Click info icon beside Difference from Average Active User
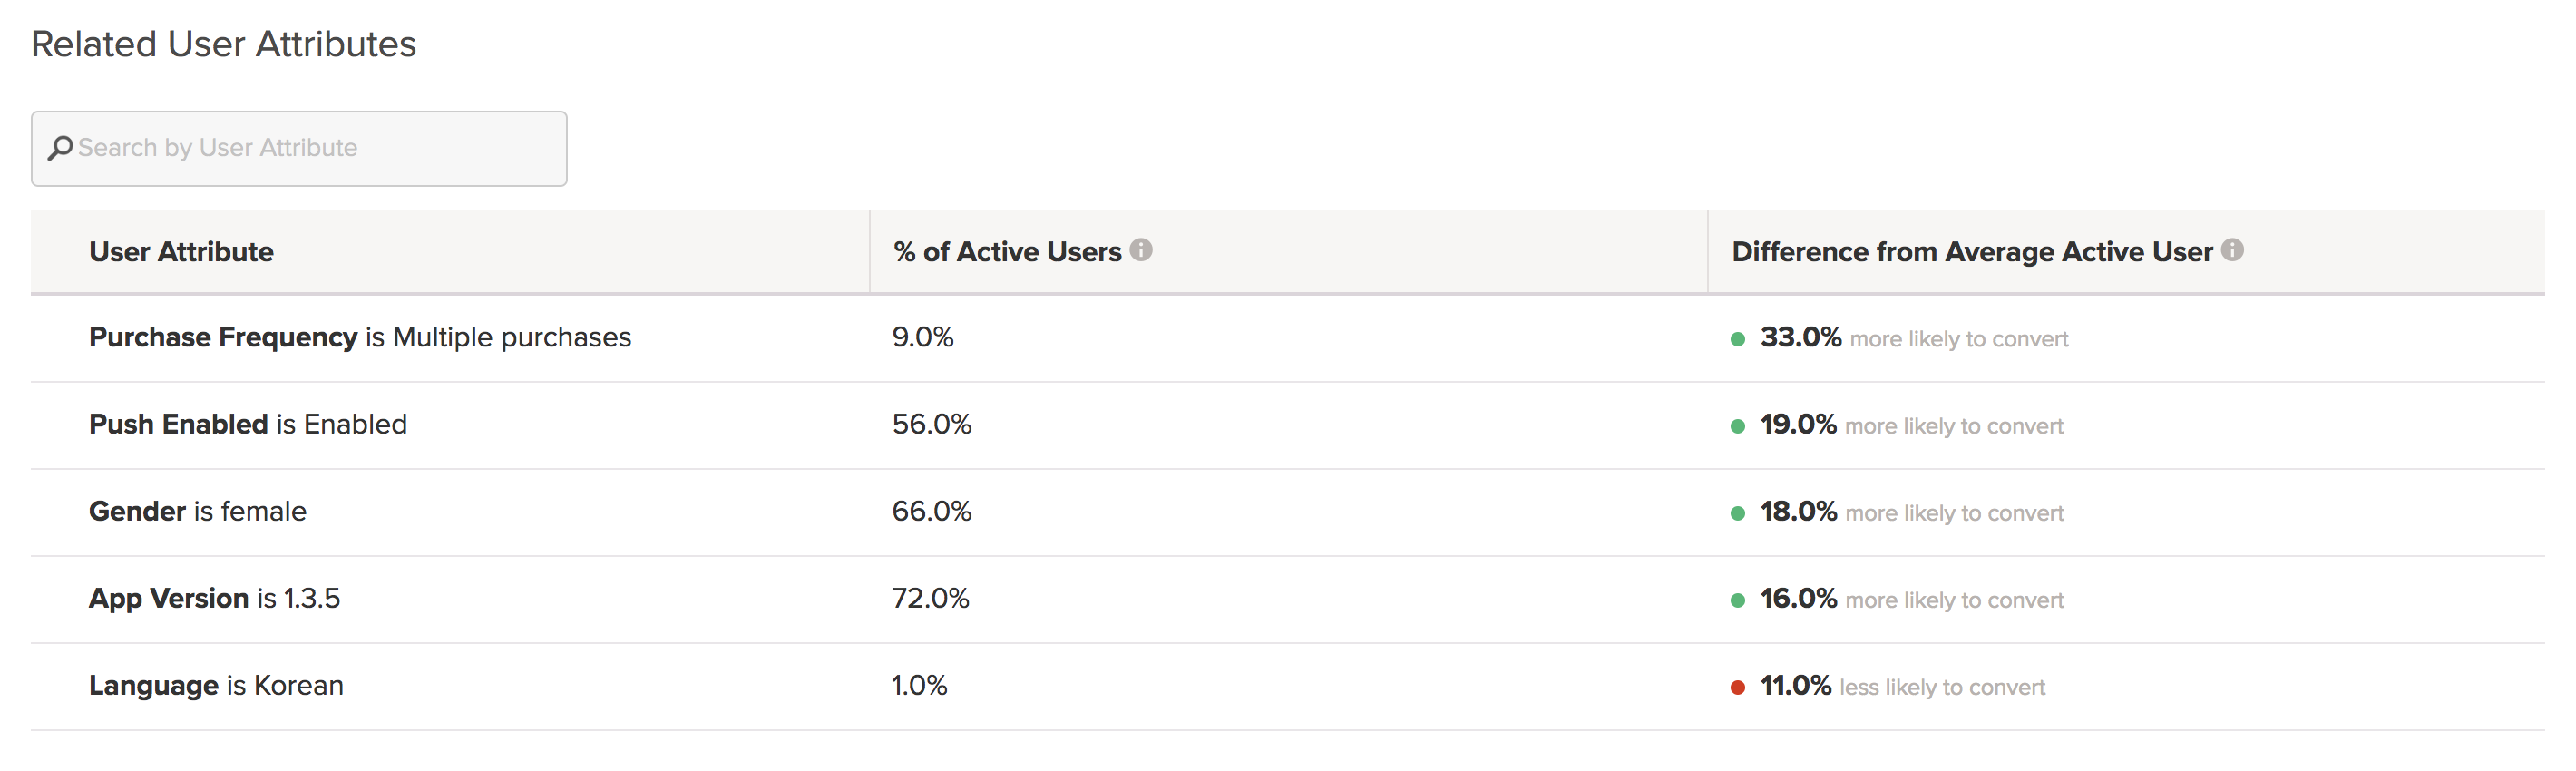The height and width of the screenshot is (771, 2576). tap(2232, 250)
